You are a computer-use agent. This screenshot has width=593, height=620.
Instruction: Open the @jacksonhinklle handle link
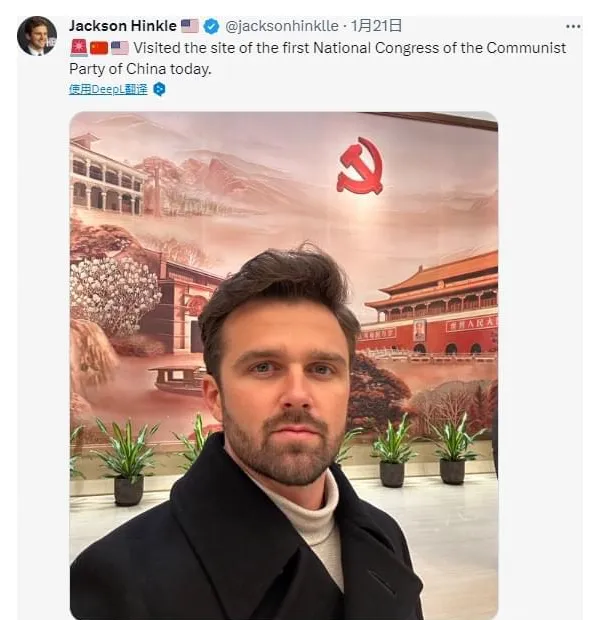pos(282,26)
